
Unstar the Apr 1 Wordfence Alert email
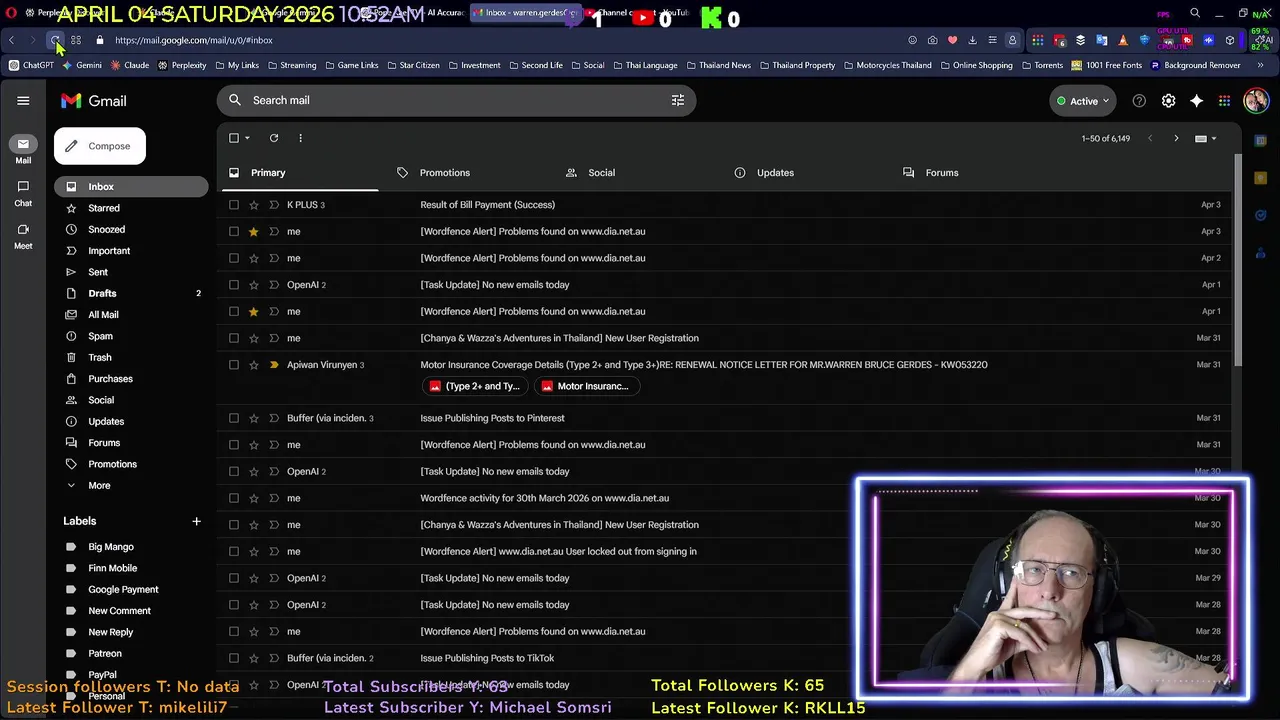(253, 311)
